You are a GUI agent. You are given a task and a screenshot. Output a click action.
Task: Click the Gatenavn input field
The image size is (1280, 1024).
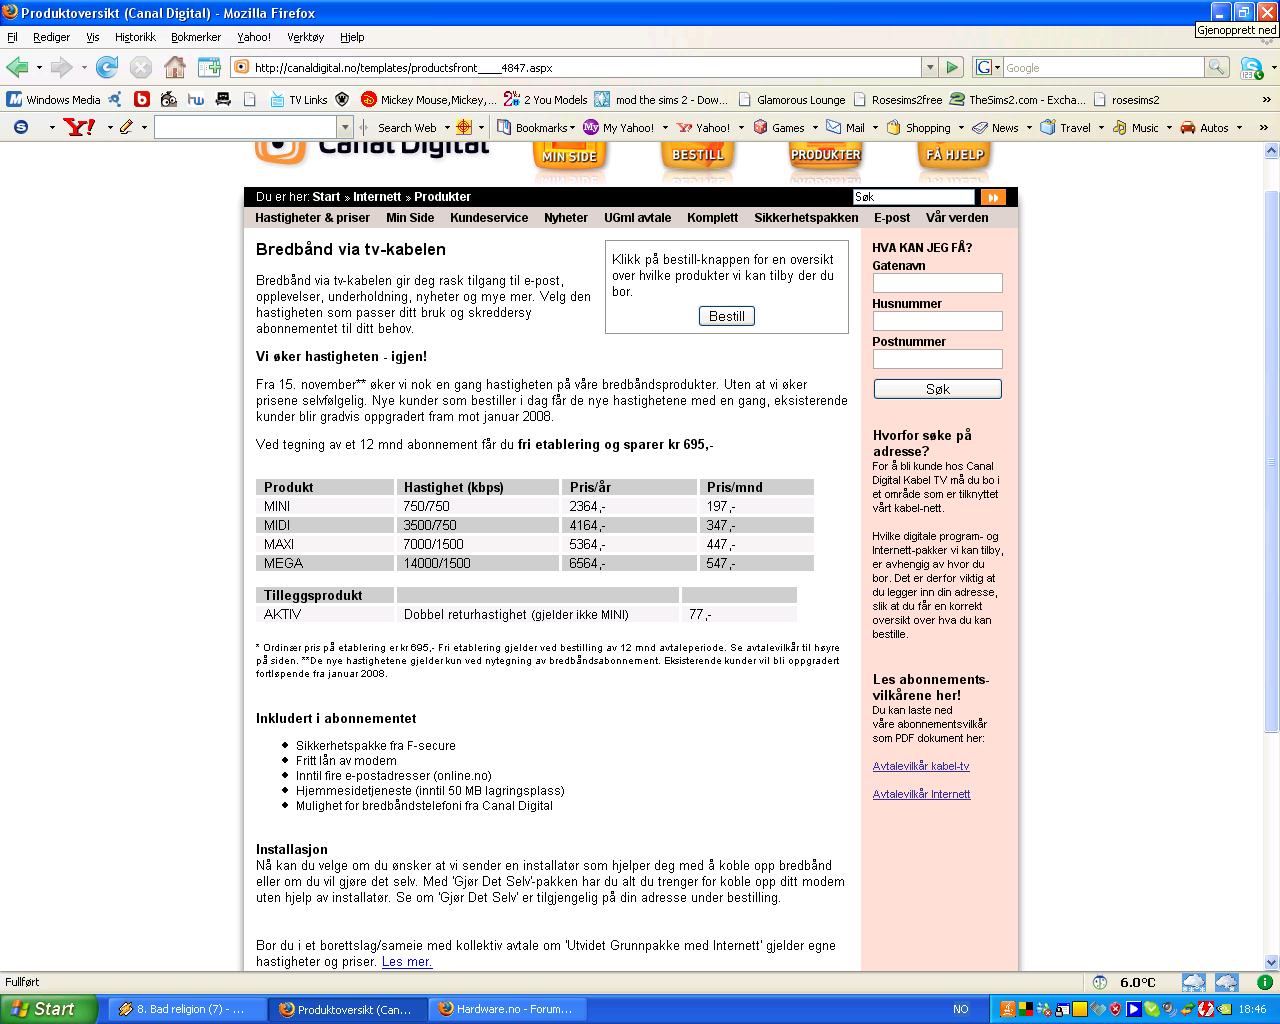(x=937, y=283)
